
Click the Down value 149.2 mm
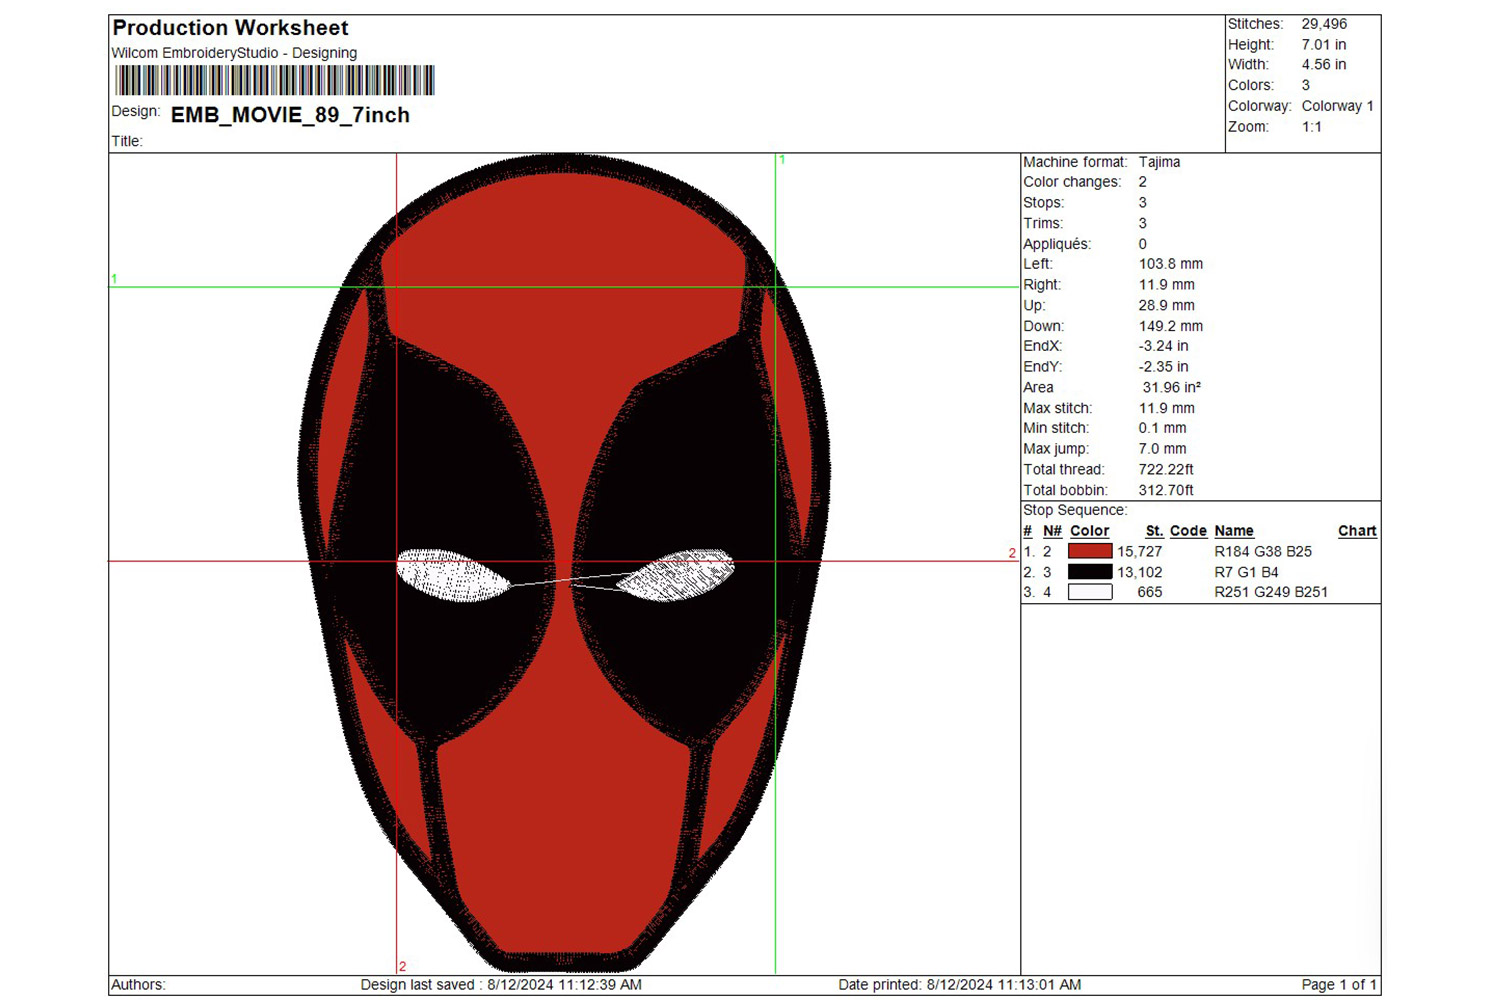pyautogui.click(x=1171, y=326)
